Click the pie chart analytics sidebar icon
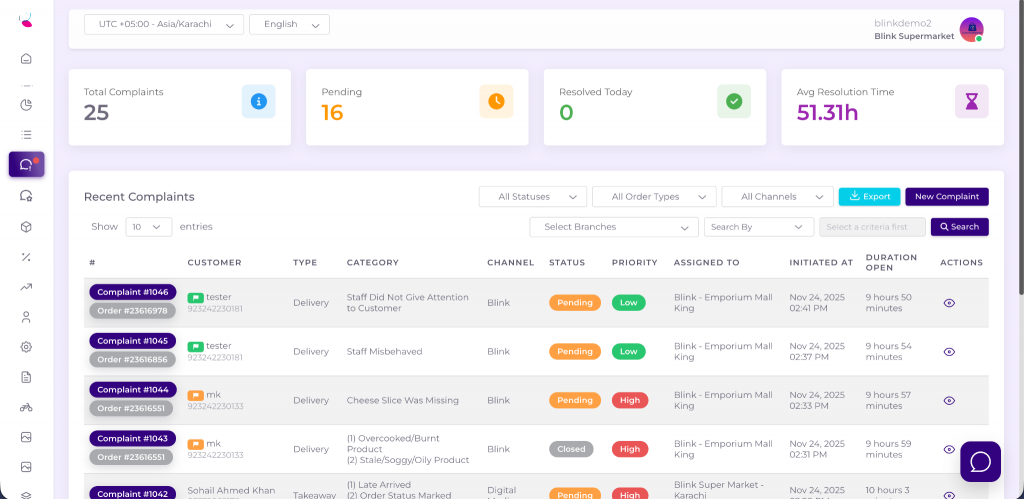The width and height of the screenshot is (1024, 499). (26, 104)
